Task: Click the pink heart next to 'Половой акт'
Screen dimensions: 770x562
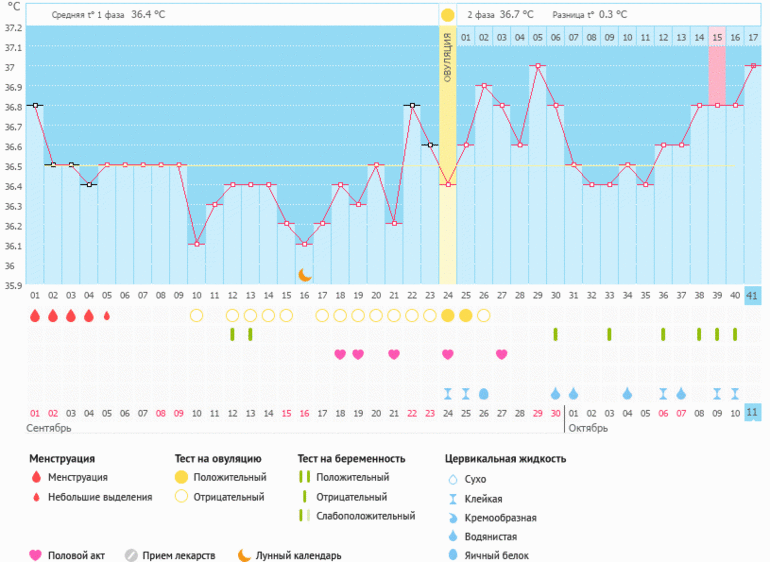Action: point(36,555)
